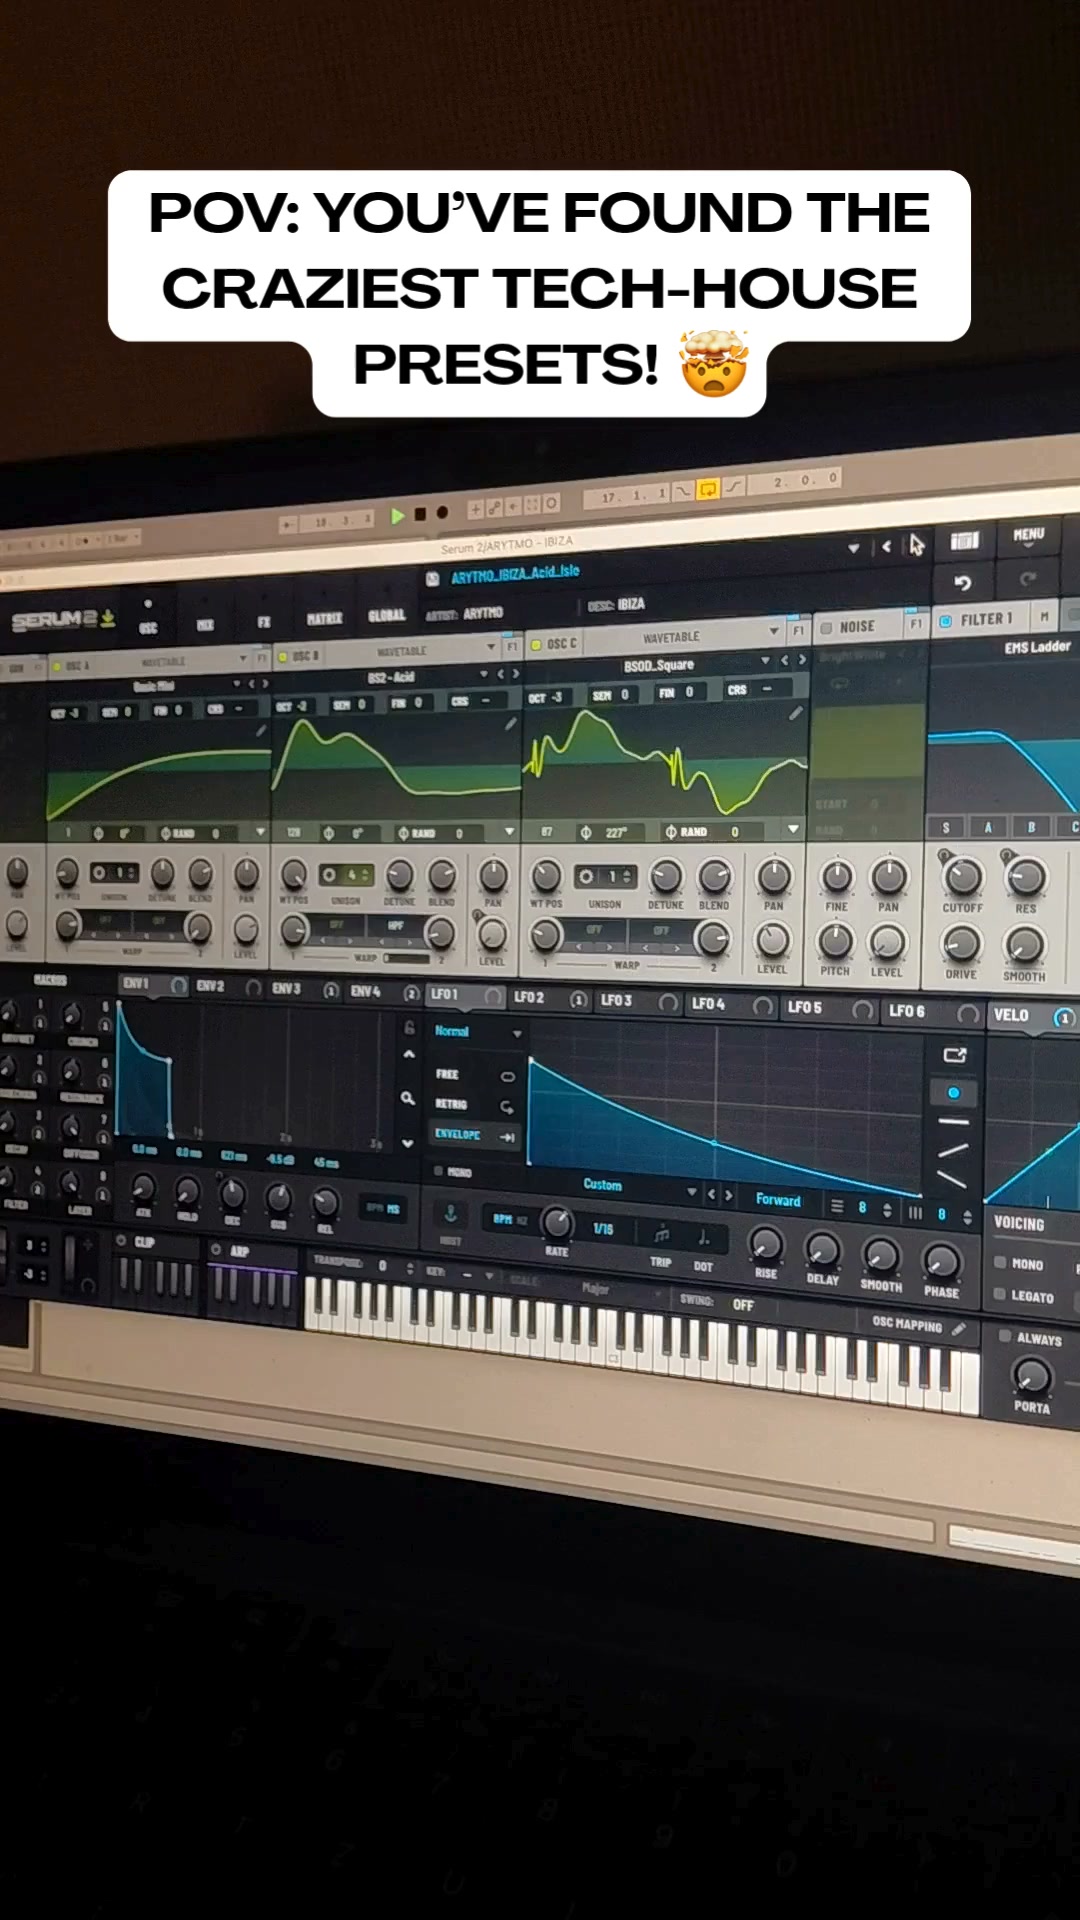
Task: Toggle OSC C on or off
Action: point(536,645)
